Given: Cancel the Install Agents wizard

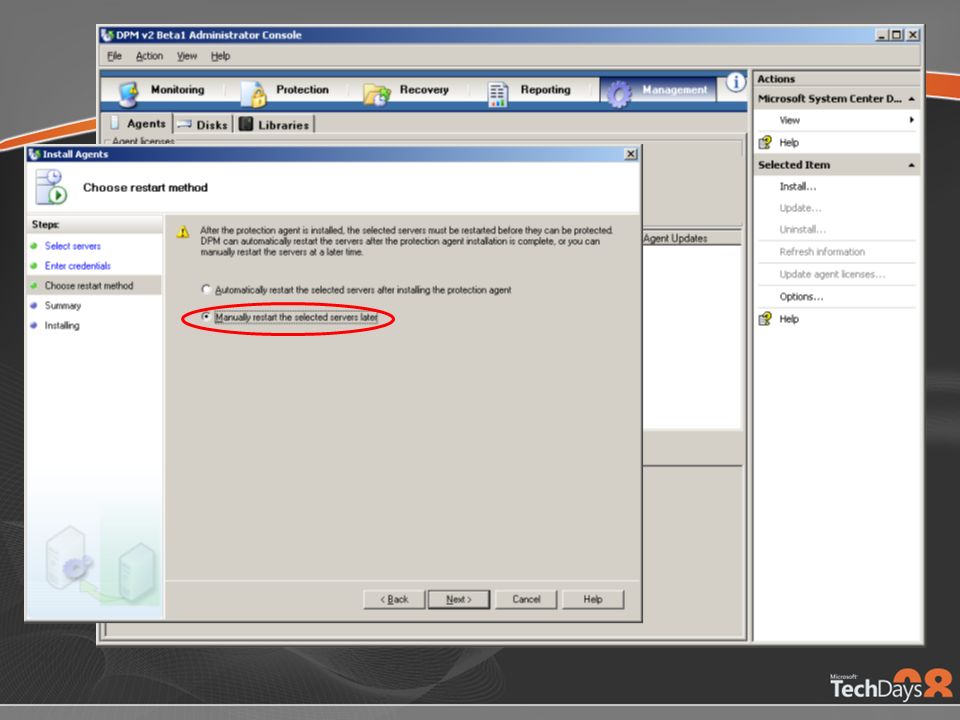Looking at the screenshot, I should pyautogui.click(x=526, y=599).
